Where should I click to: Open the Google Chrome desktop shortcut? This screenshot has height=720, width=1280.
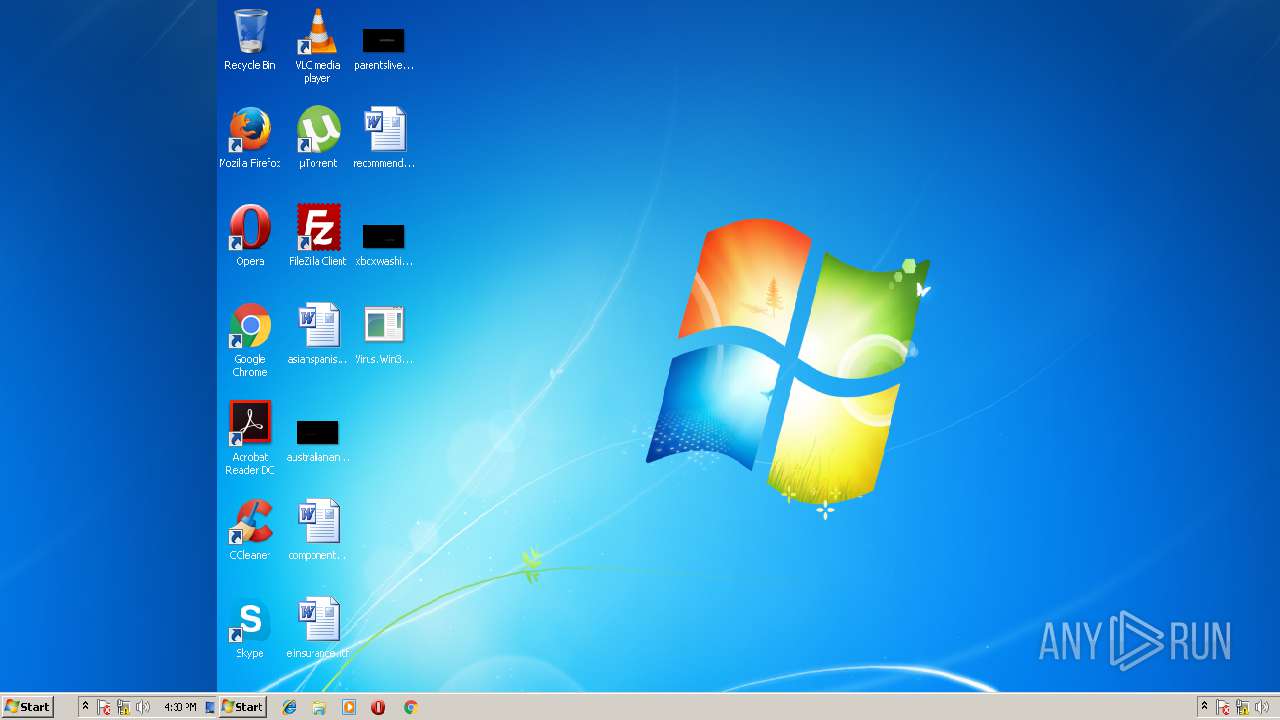point(250,340)
